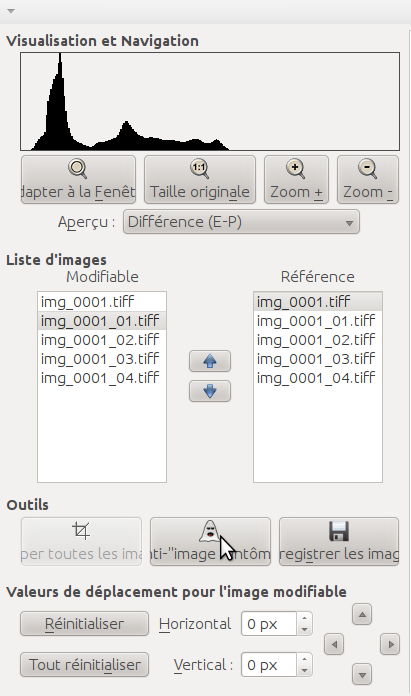Move selected image up with blue arrow

(x=210, y=361)
